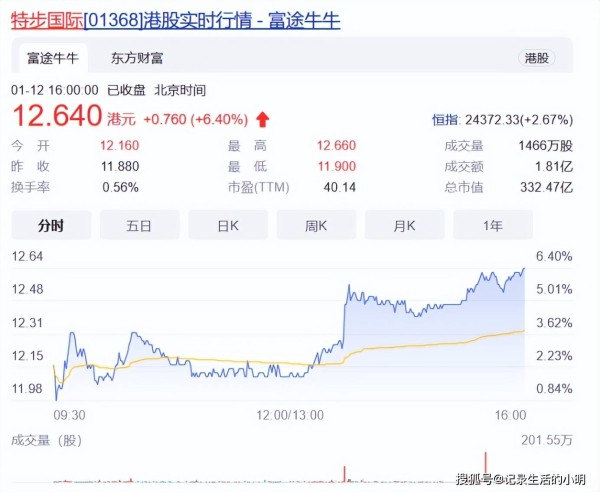The width and height of the screenshot is (600, 492).
Task: Select the 1年 chart tab
Action: (493, 225)
